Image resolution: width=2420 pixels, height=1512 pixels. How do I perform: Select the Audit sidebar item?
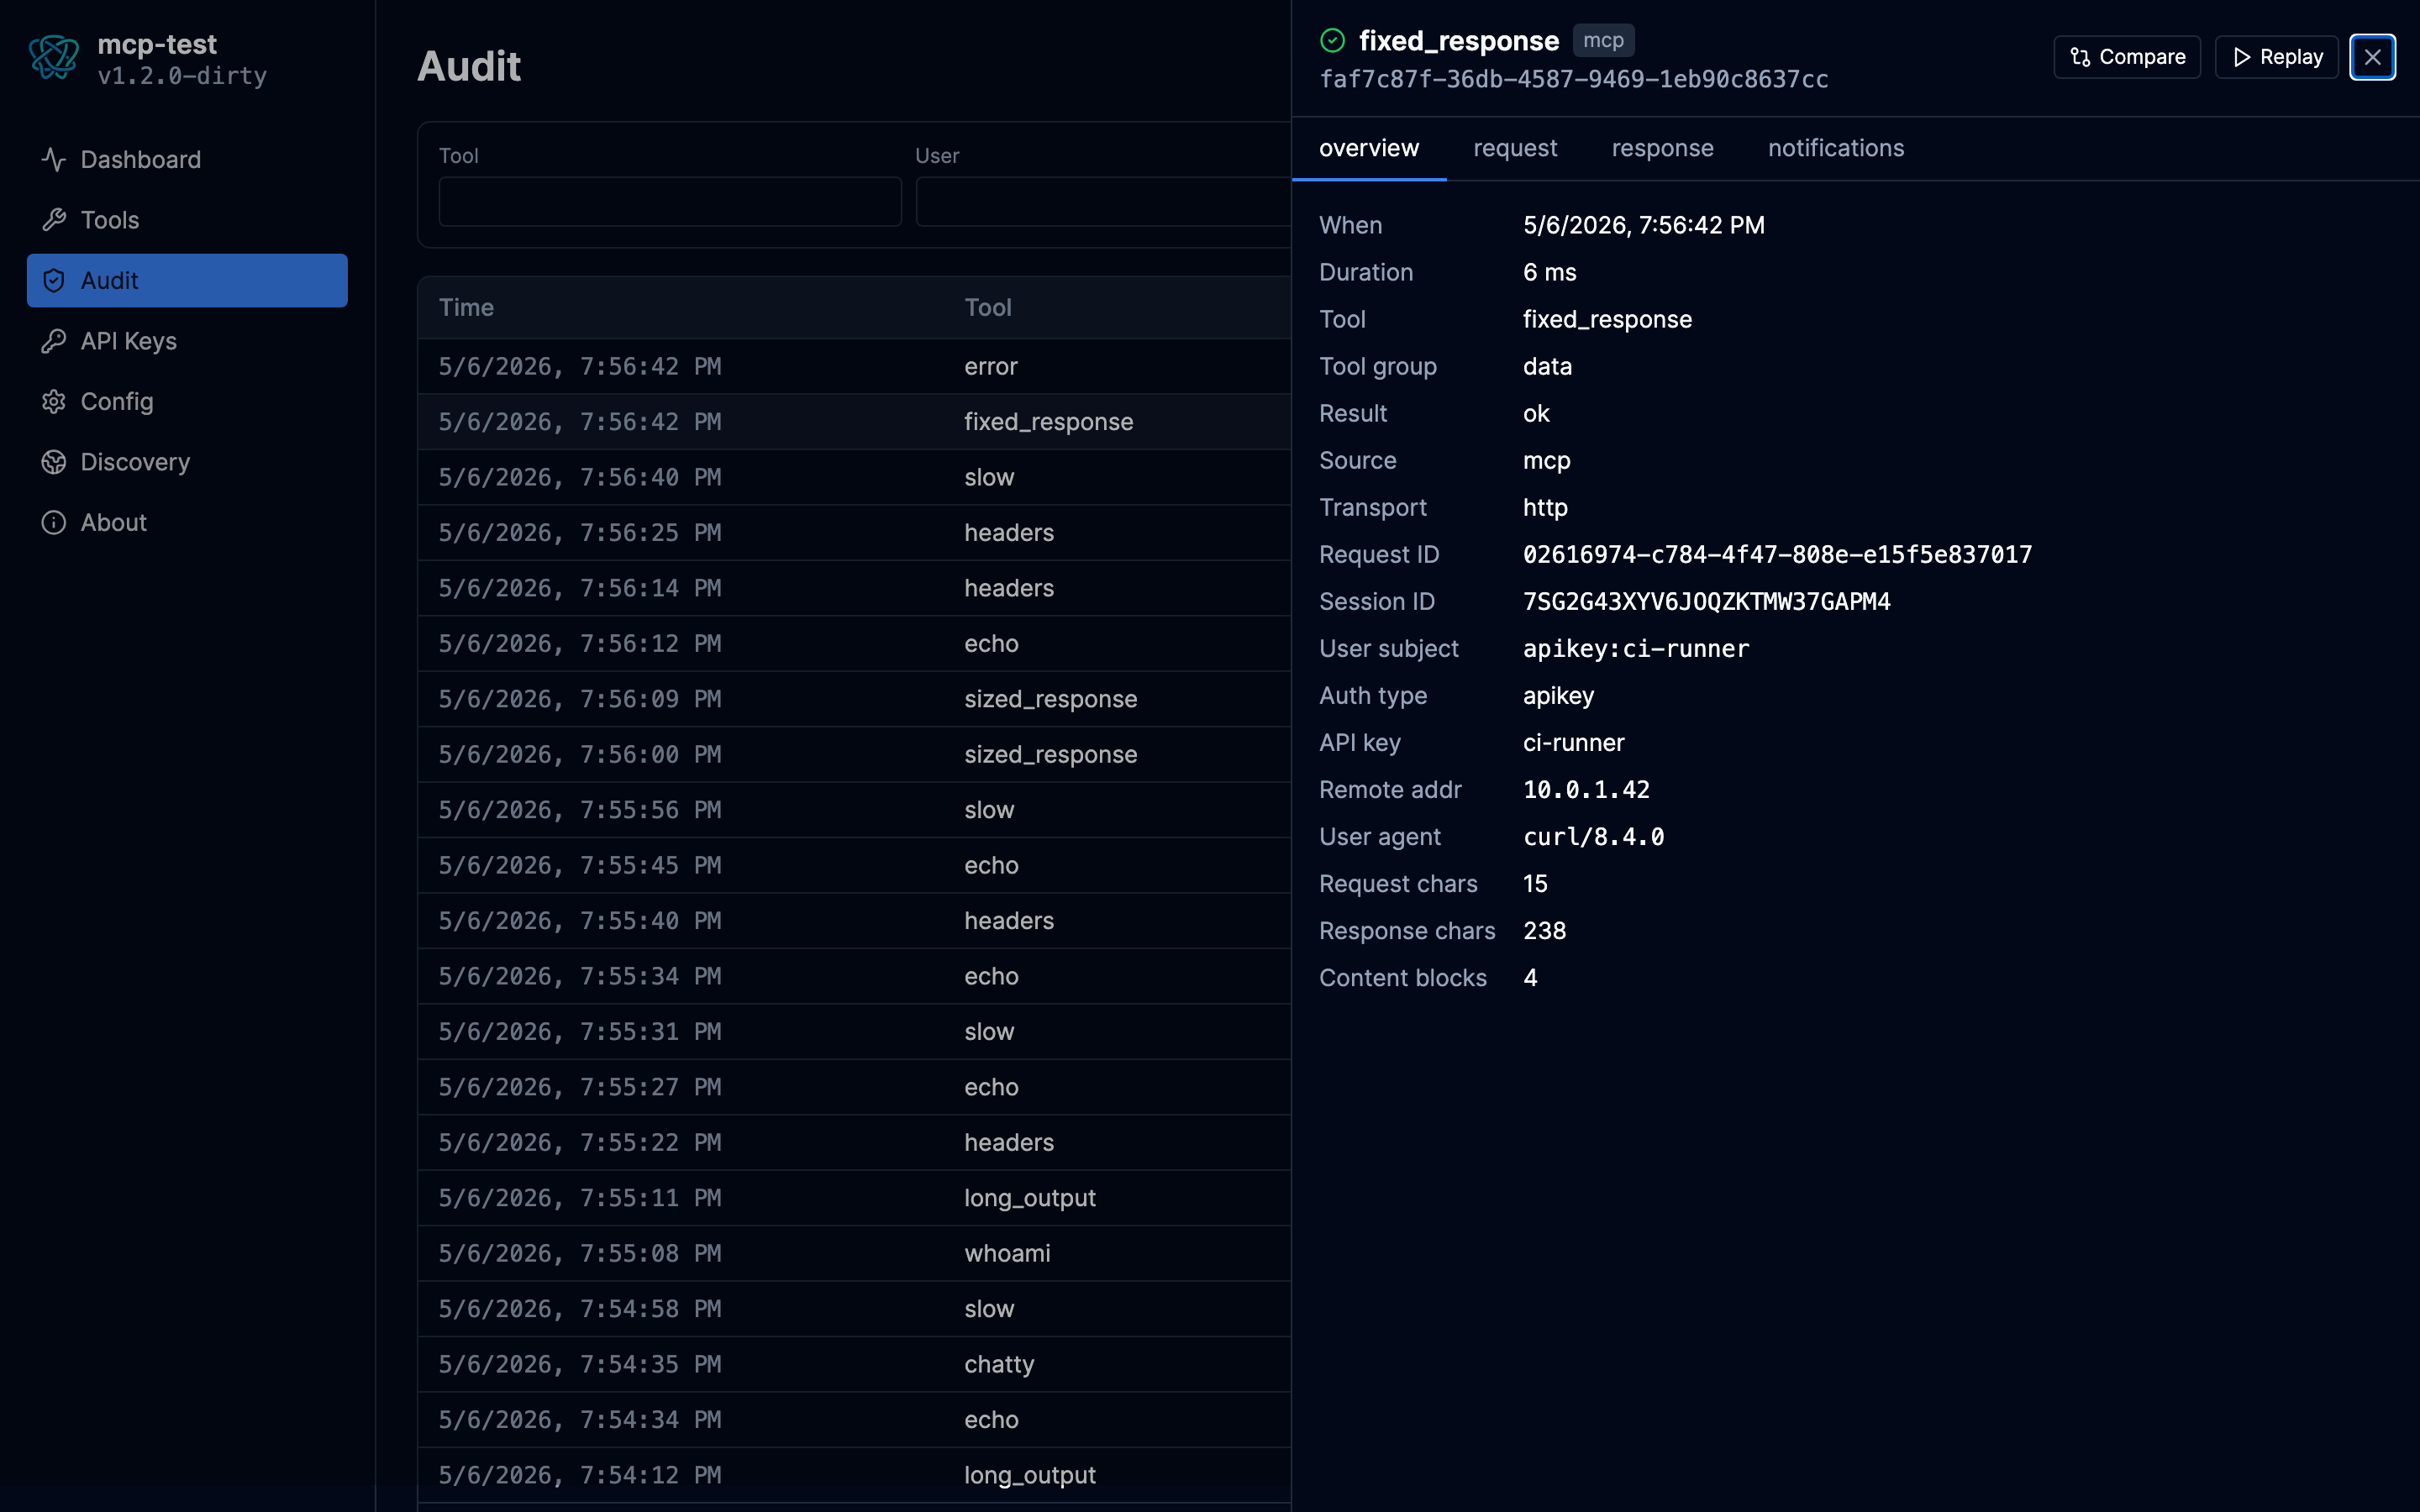[x=187, y=281]
